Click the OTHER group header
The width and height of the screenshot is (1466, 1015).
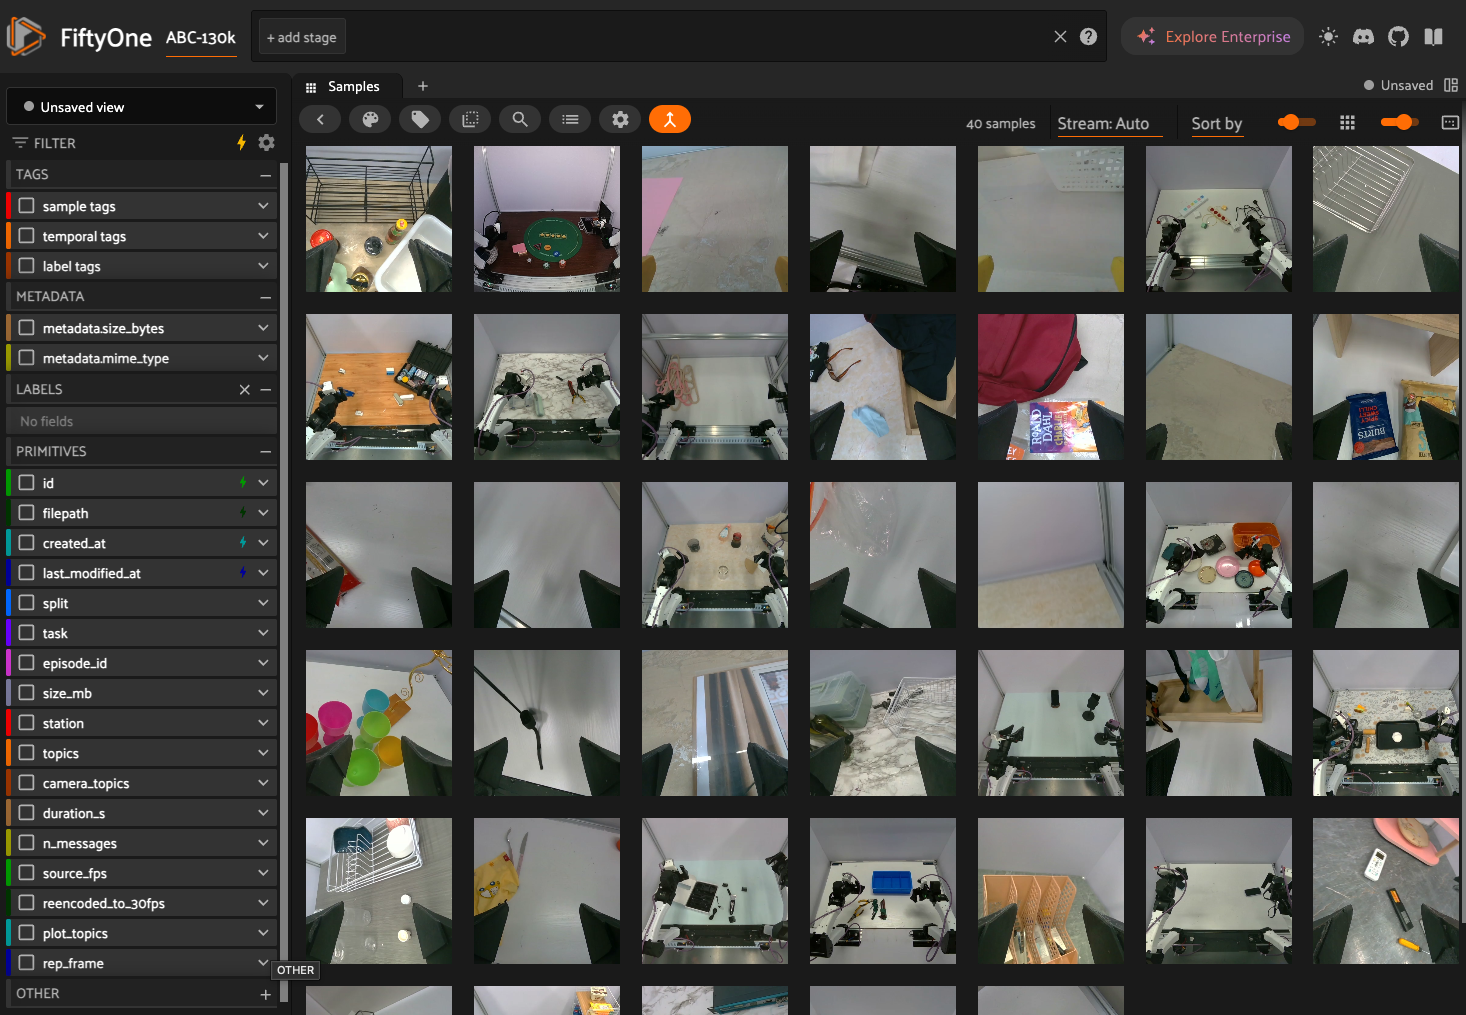pos(141,994)
